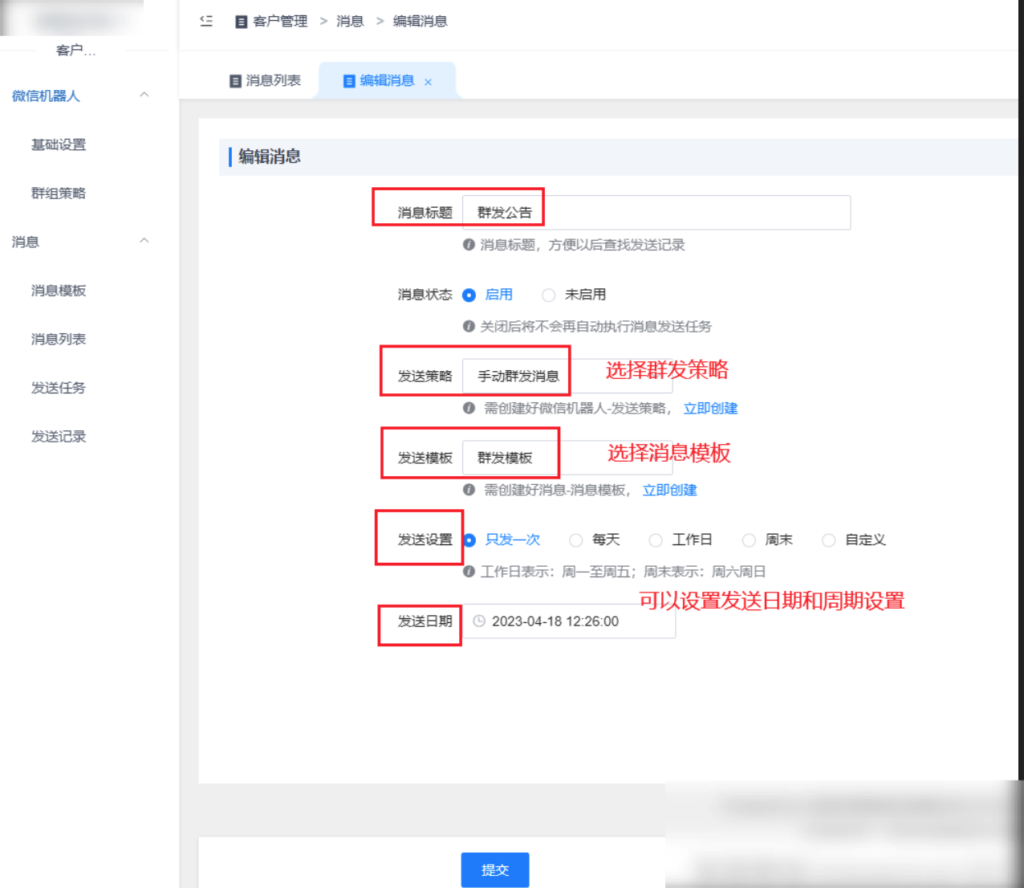The image size is (1024, 888).
Task: Click the 立即创建 link under 发送策略
Action: pyautogui.click(x=710, y=408)
